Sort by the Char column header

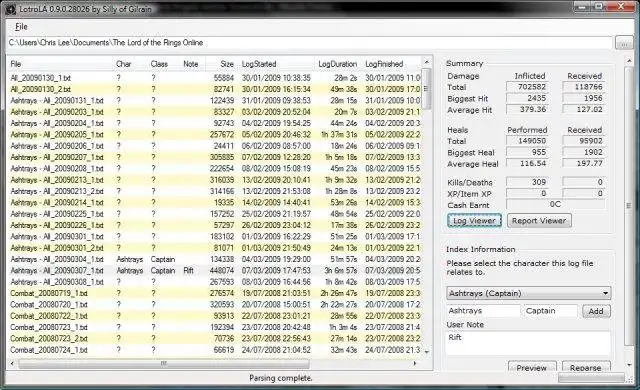point(130,64)
